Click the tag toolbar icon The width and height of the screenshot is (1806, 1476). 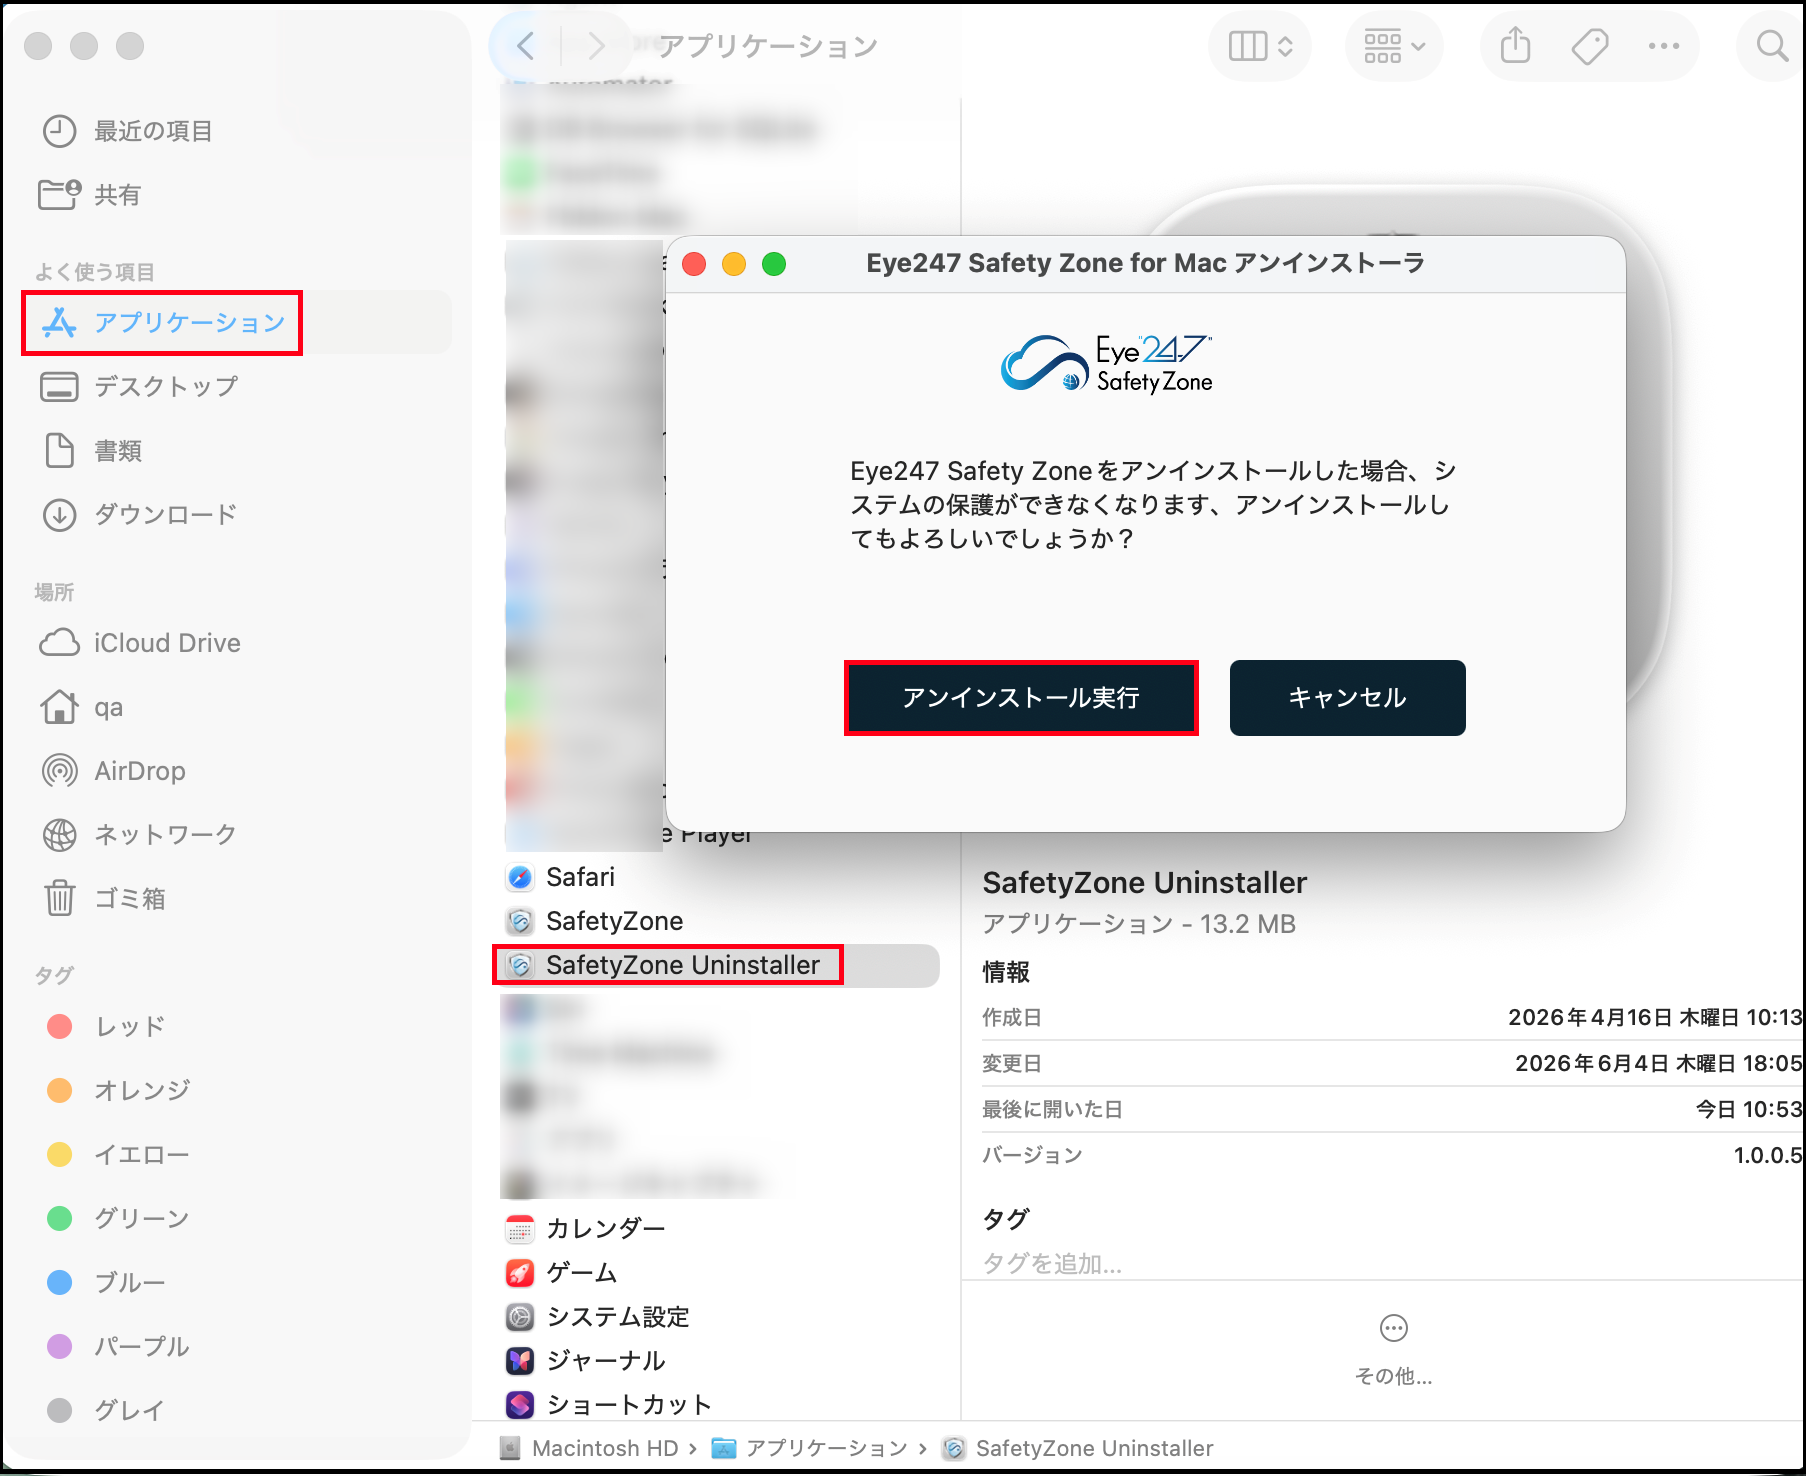(x=1589, y=46)
